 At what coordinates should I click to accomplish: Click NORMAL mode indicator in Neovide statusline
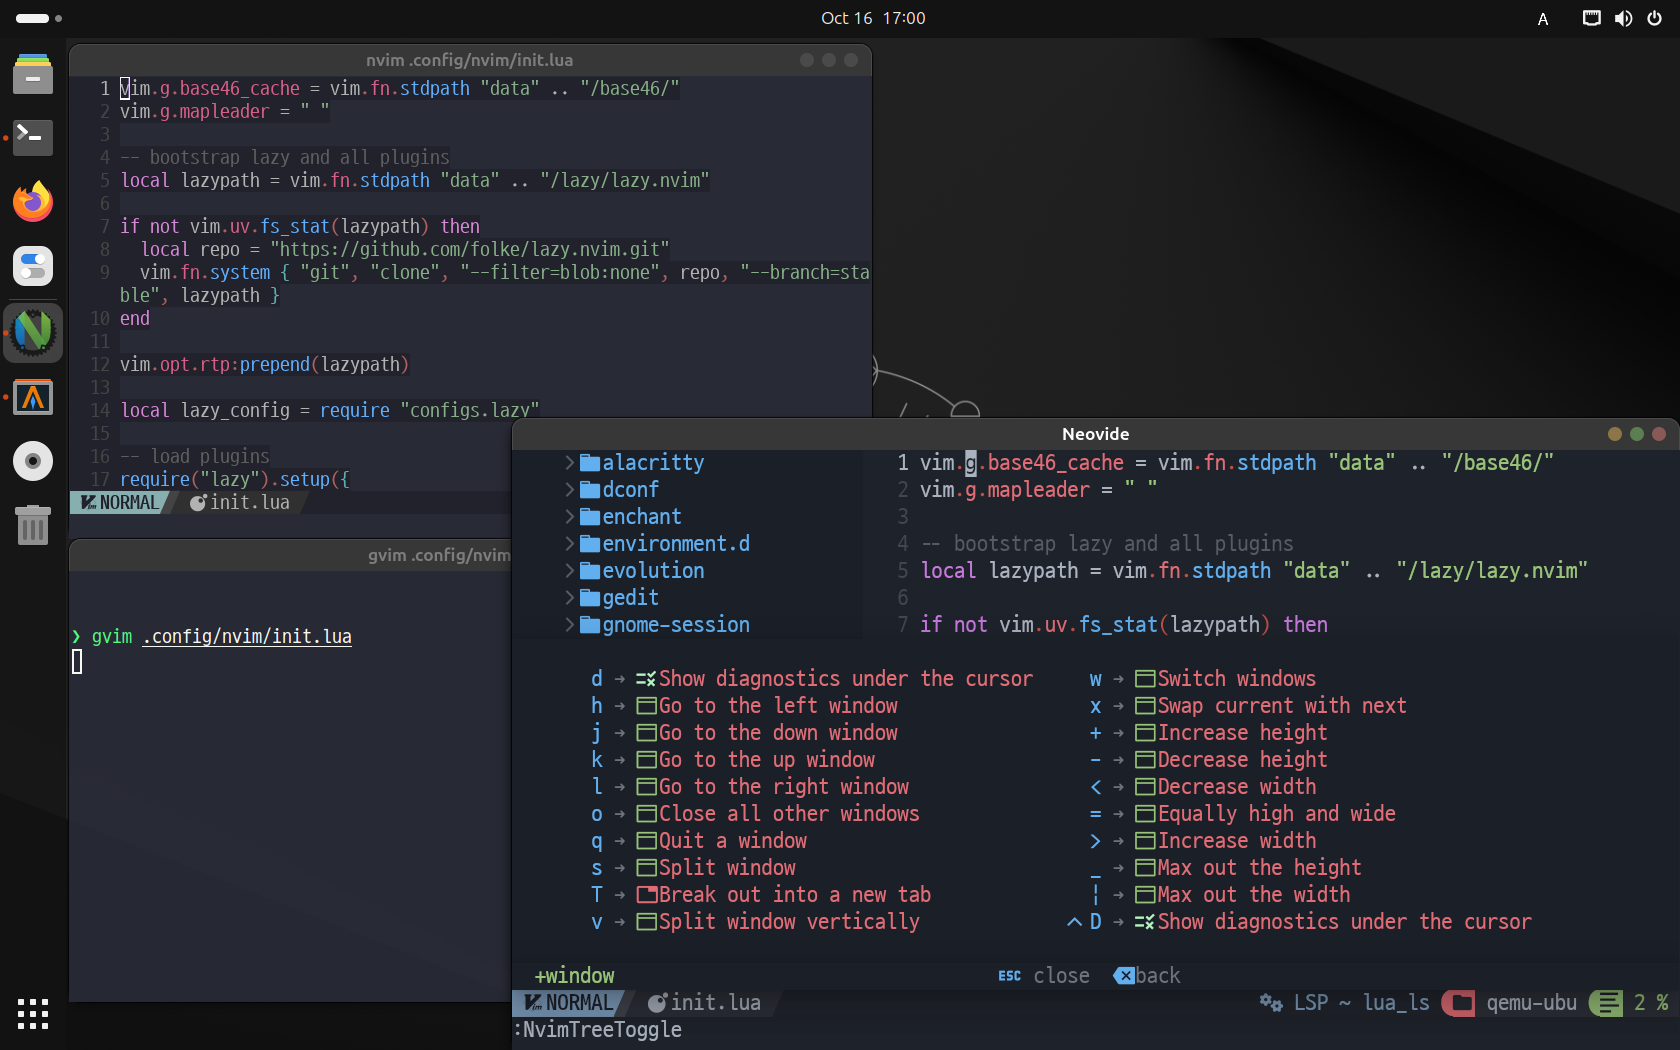tap(569, 1002)
